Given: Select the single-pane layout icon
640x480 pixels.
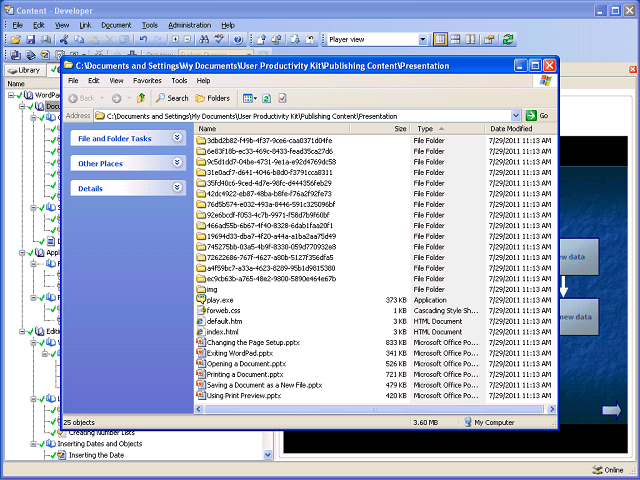Looking at the screenshot, I should coord(440,40).
